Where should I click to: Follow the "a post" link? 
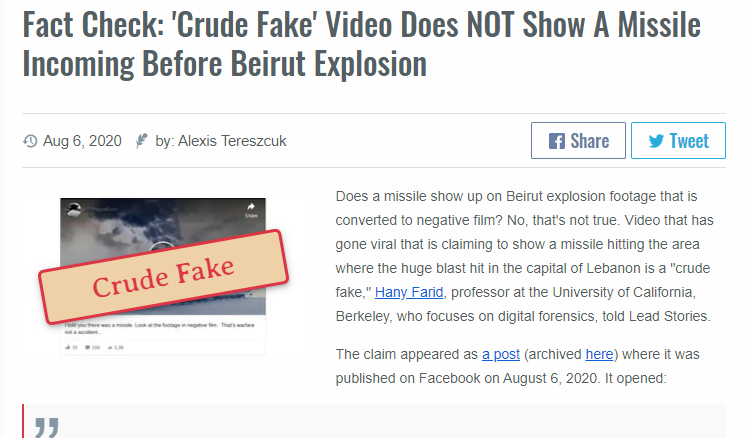coord(500,354)
